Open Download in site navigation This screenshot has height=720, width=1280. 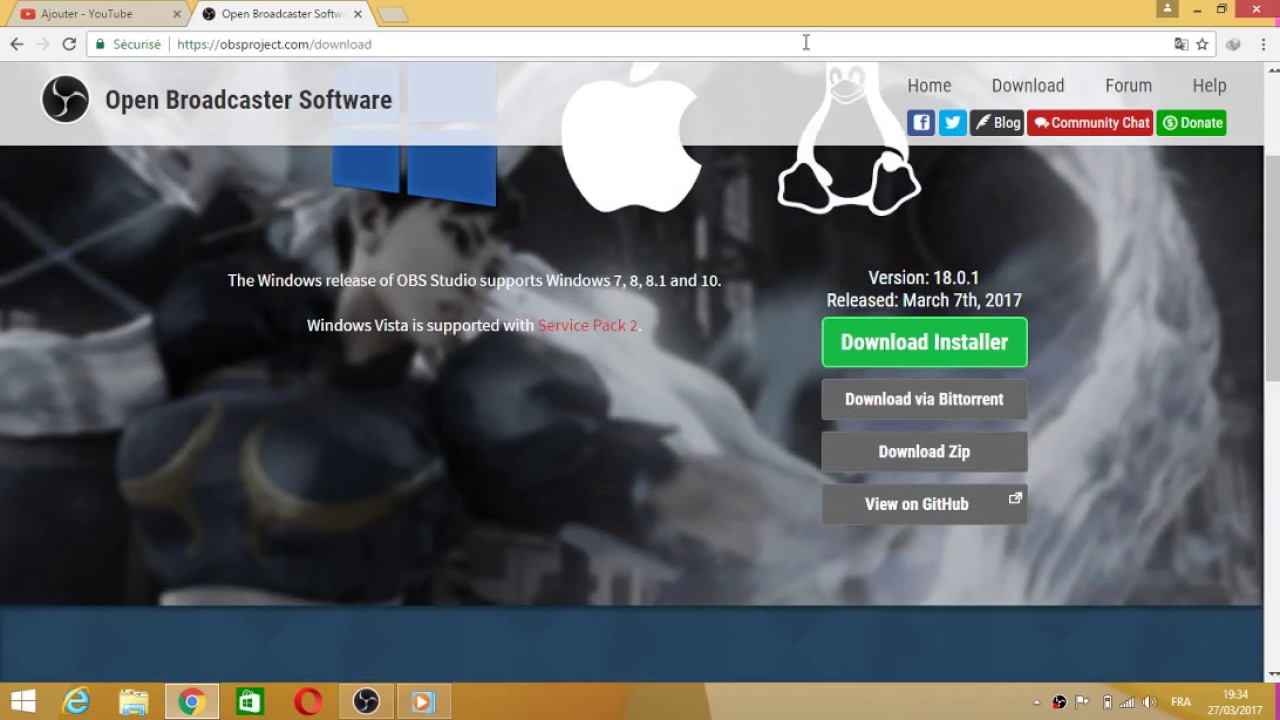[x=1028, y=86]
